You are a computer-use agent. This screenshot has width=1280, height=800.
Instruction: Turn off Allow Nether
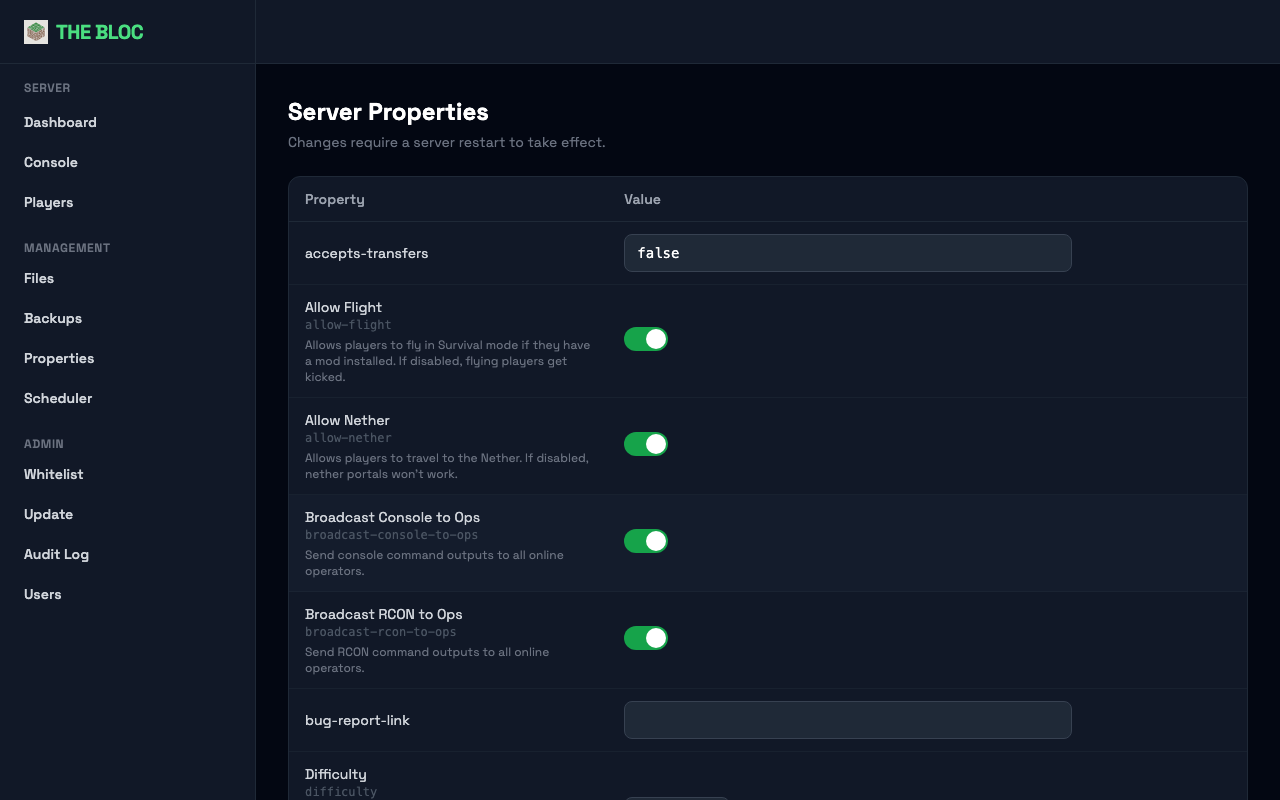click(646, 443)
